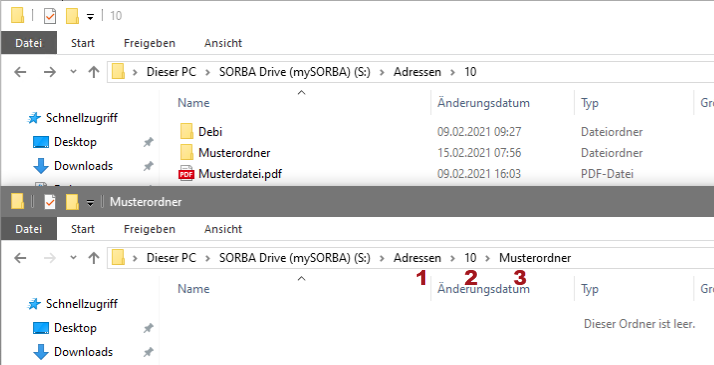The width and height of the screenshot is (714, 365).
Task: Open Schnellzugriff in top window sidebar
Action: coord(82,118)
